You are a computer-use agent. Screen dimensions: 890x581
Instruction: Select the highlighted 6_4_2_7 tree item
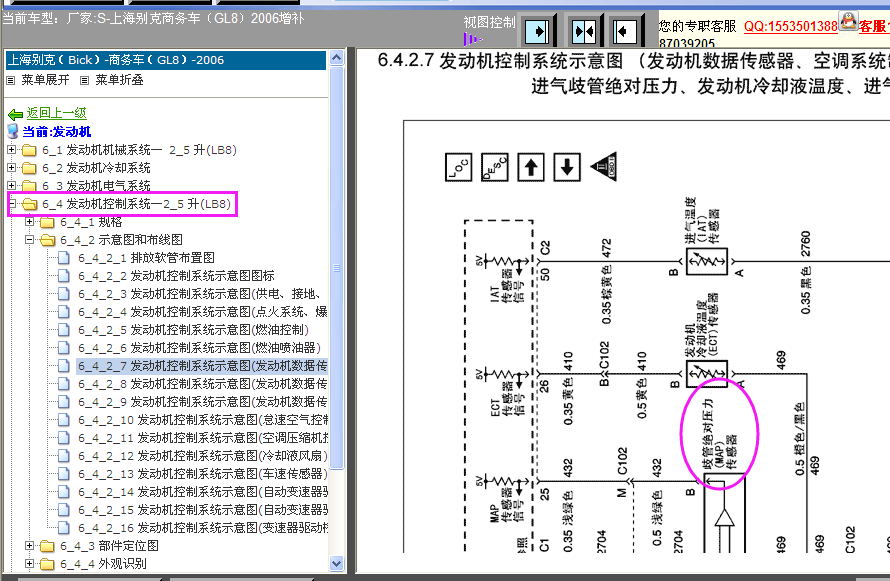[202, 366]
